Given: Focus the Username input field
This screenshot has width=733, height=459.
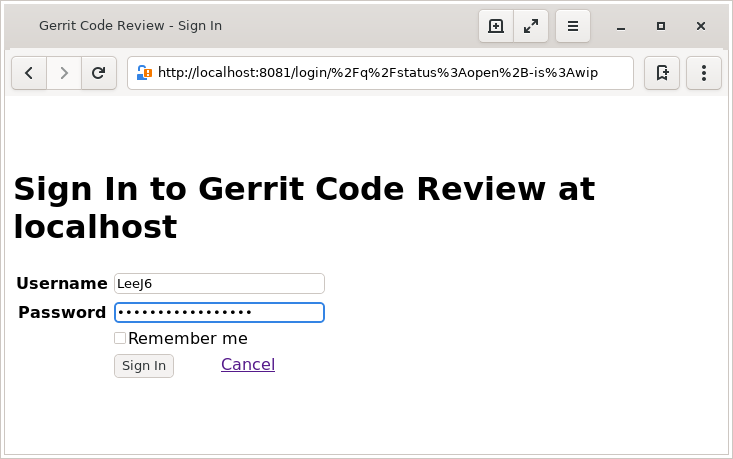Looking at the screenshot, I should 219,284.
